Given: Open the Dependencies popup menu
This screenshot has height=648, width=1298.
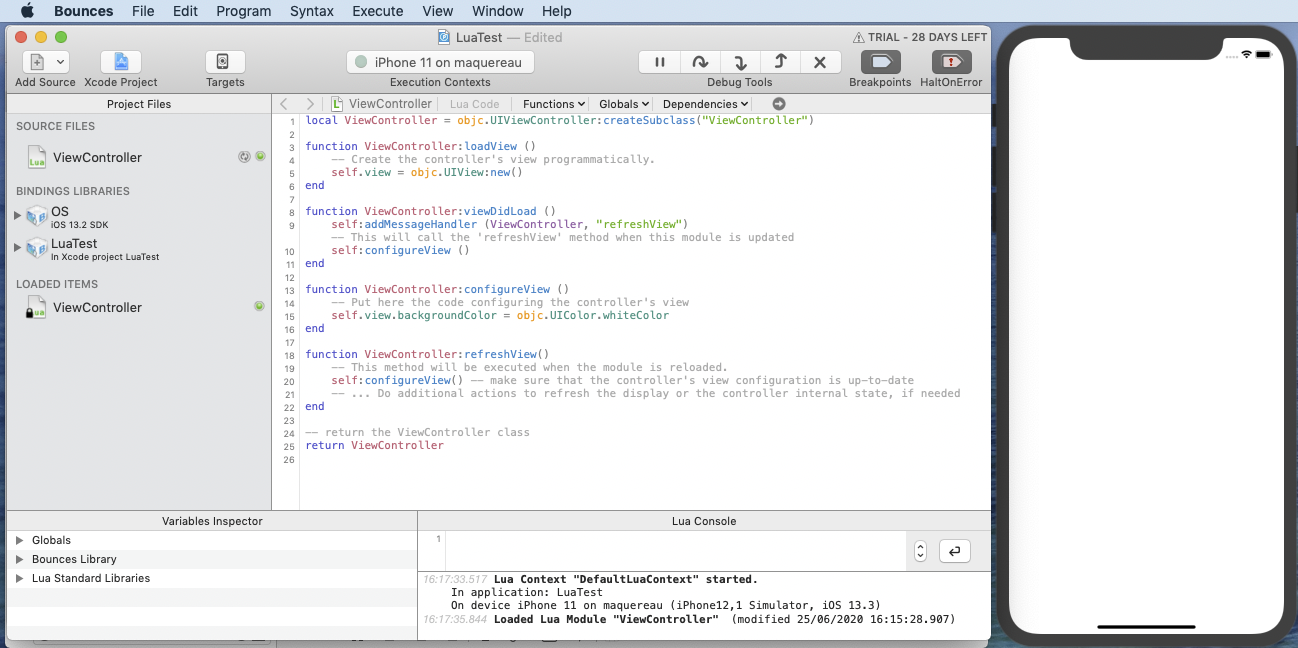Looking at the screenshot, I should click(x=705, y=104).
